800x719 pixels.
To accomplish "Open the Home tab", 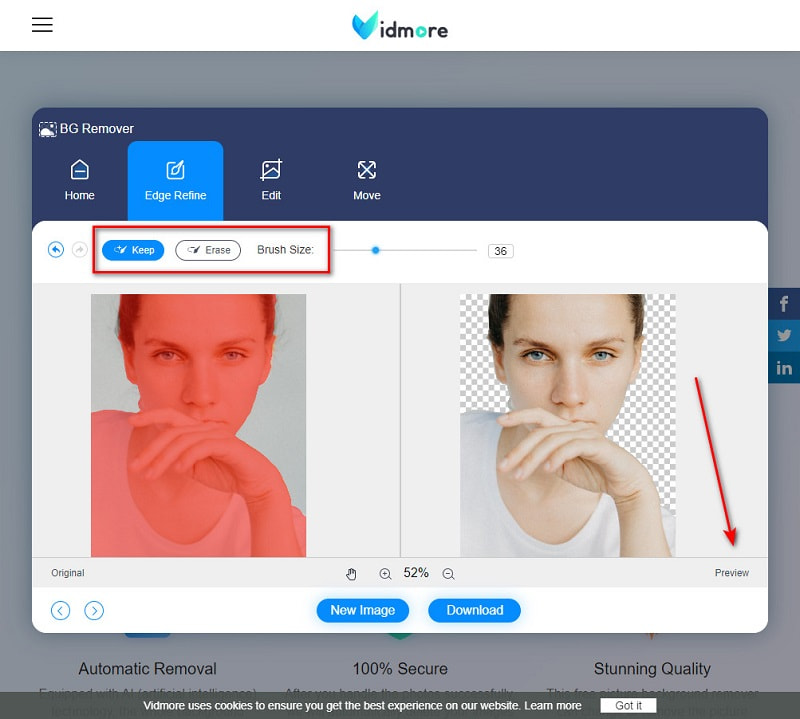I will coord(80,181).
